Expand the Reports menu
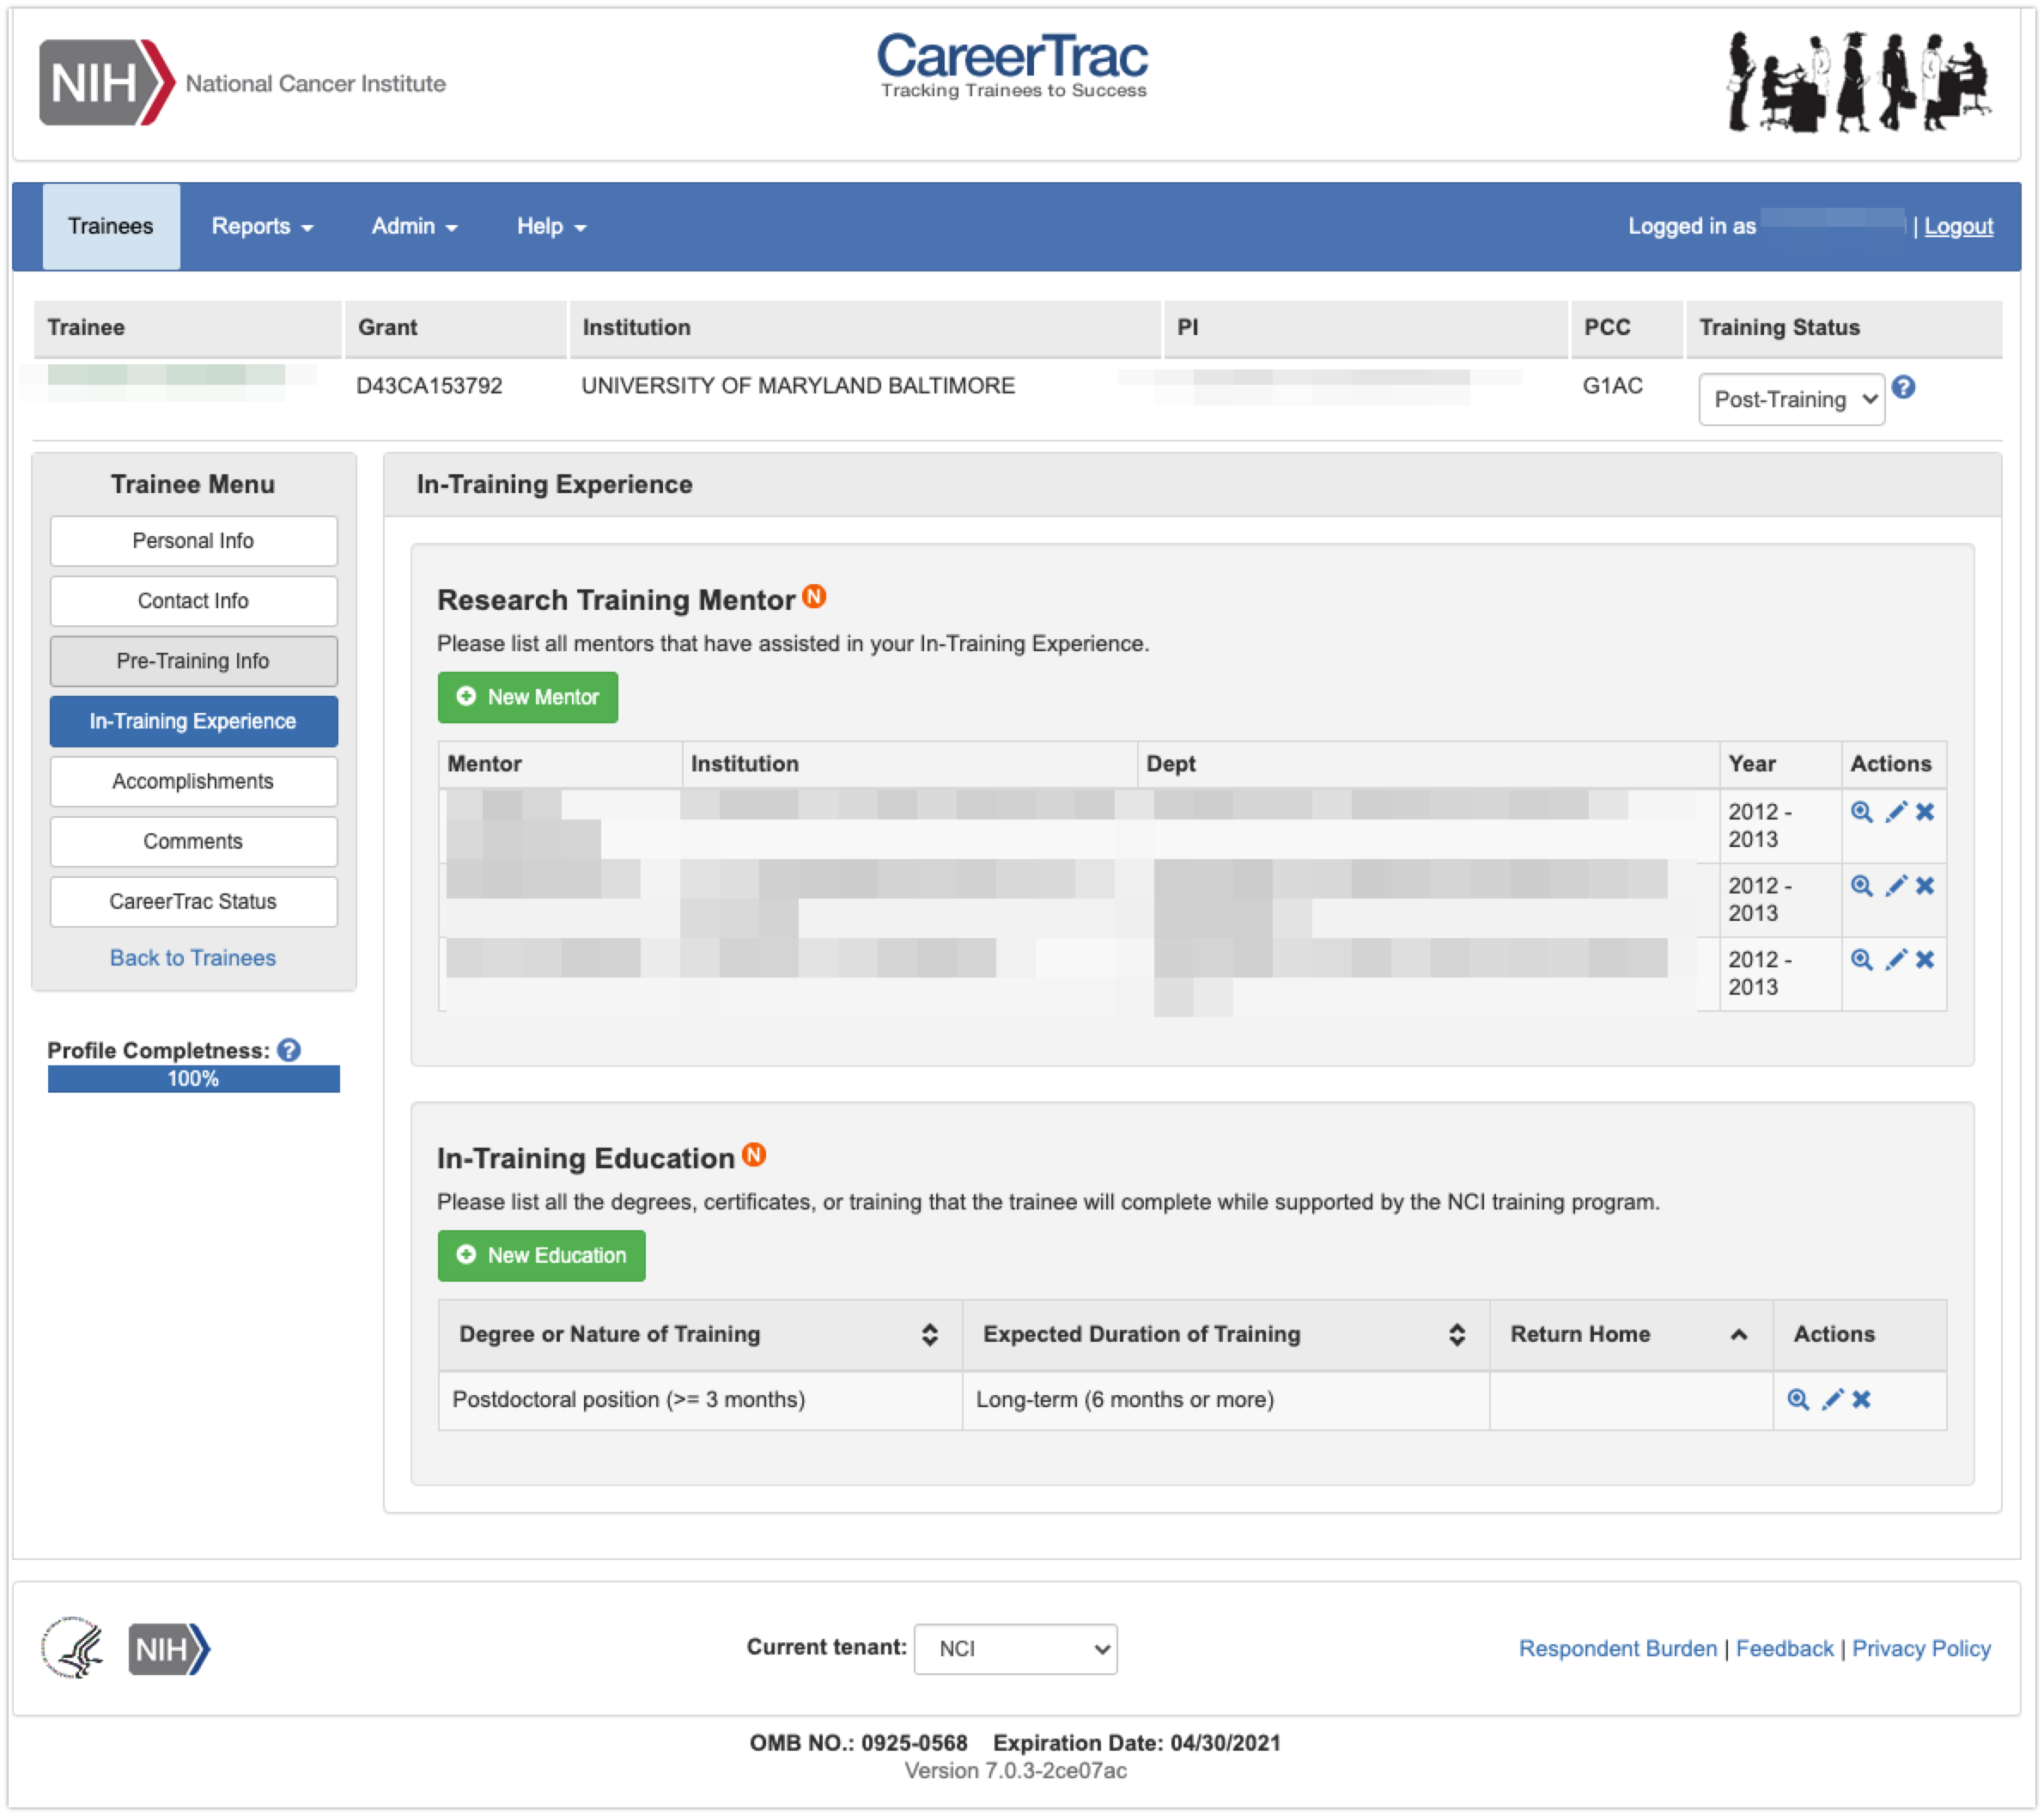This screenshot has width=2044, height=1816. coord(262,226)
